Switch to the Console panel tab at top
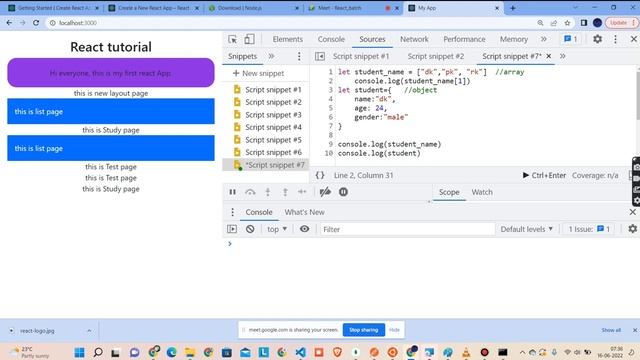Image resolution: width=640 pixels, height=360 pixels. pyautogui.click(x=331, y=39)
